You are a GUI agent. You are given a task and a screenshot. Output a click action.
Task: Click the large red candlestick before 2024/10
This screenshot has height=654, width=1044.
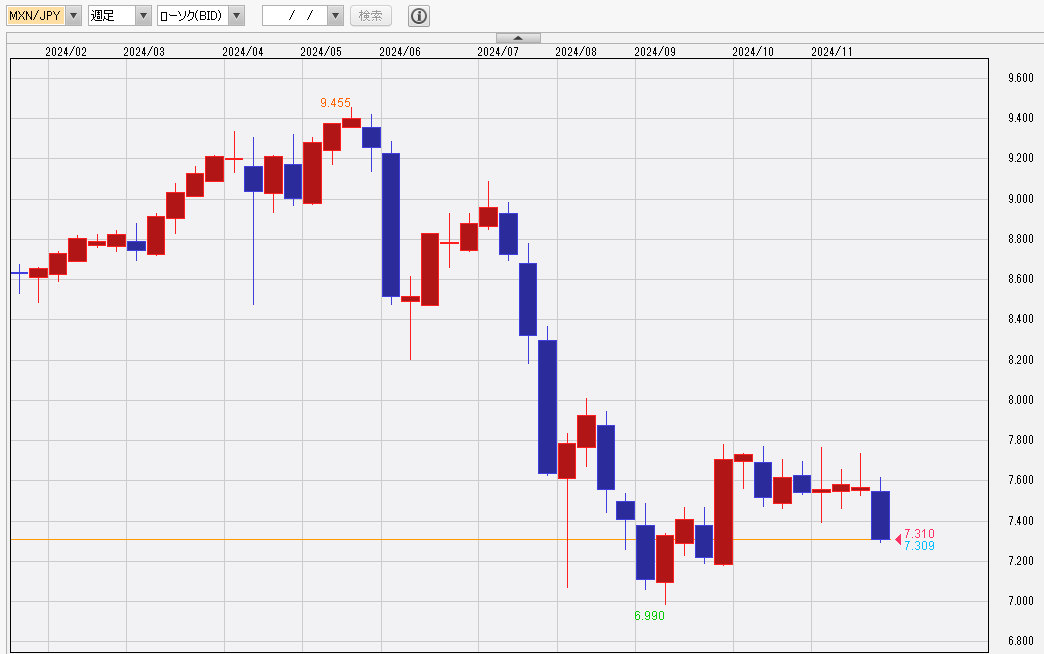click(x=723, y=512)
